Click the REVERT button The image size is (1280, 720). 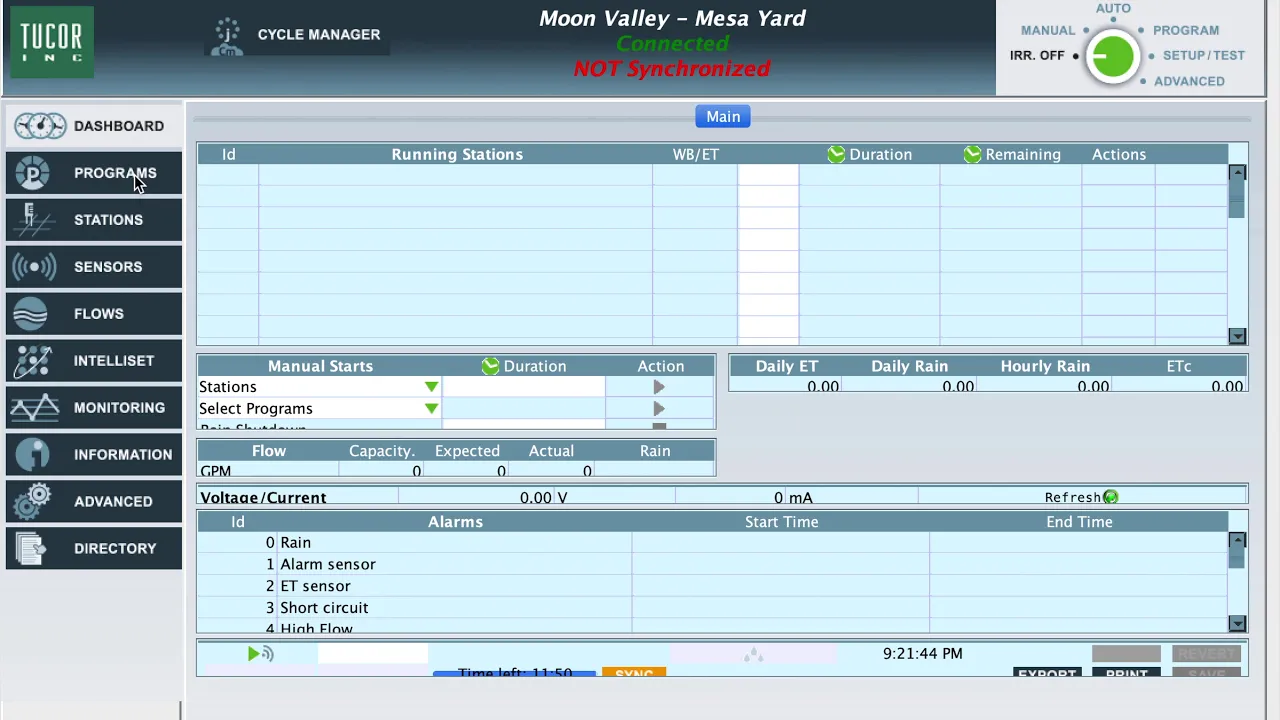click(1206, 654)
